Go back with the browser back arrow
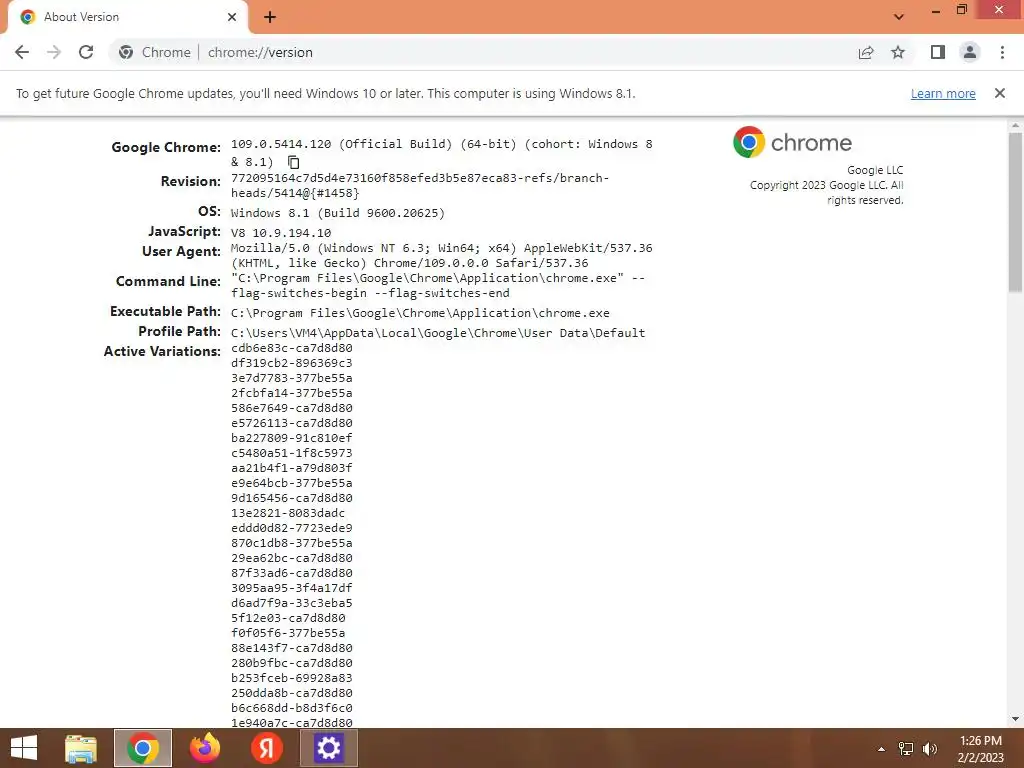1024x768 pixels. pos(22,52)
